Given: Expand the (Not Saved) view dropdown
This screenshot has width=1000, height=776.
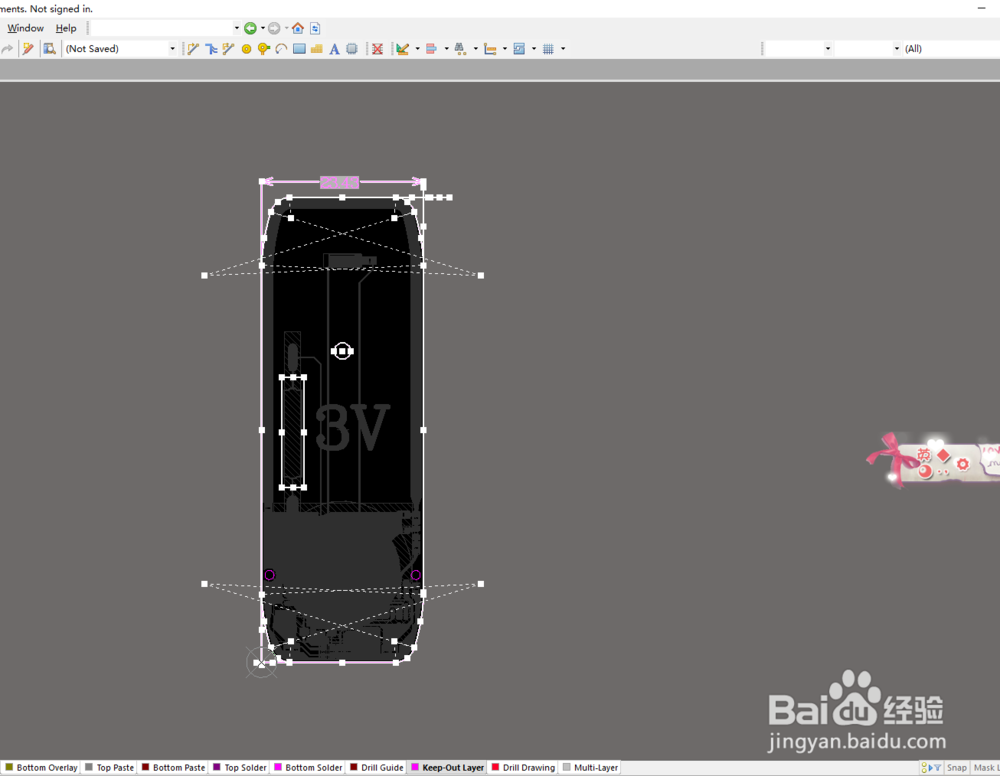Looking at the screenshot, I should pyautogui.click(x=172, y=48).
